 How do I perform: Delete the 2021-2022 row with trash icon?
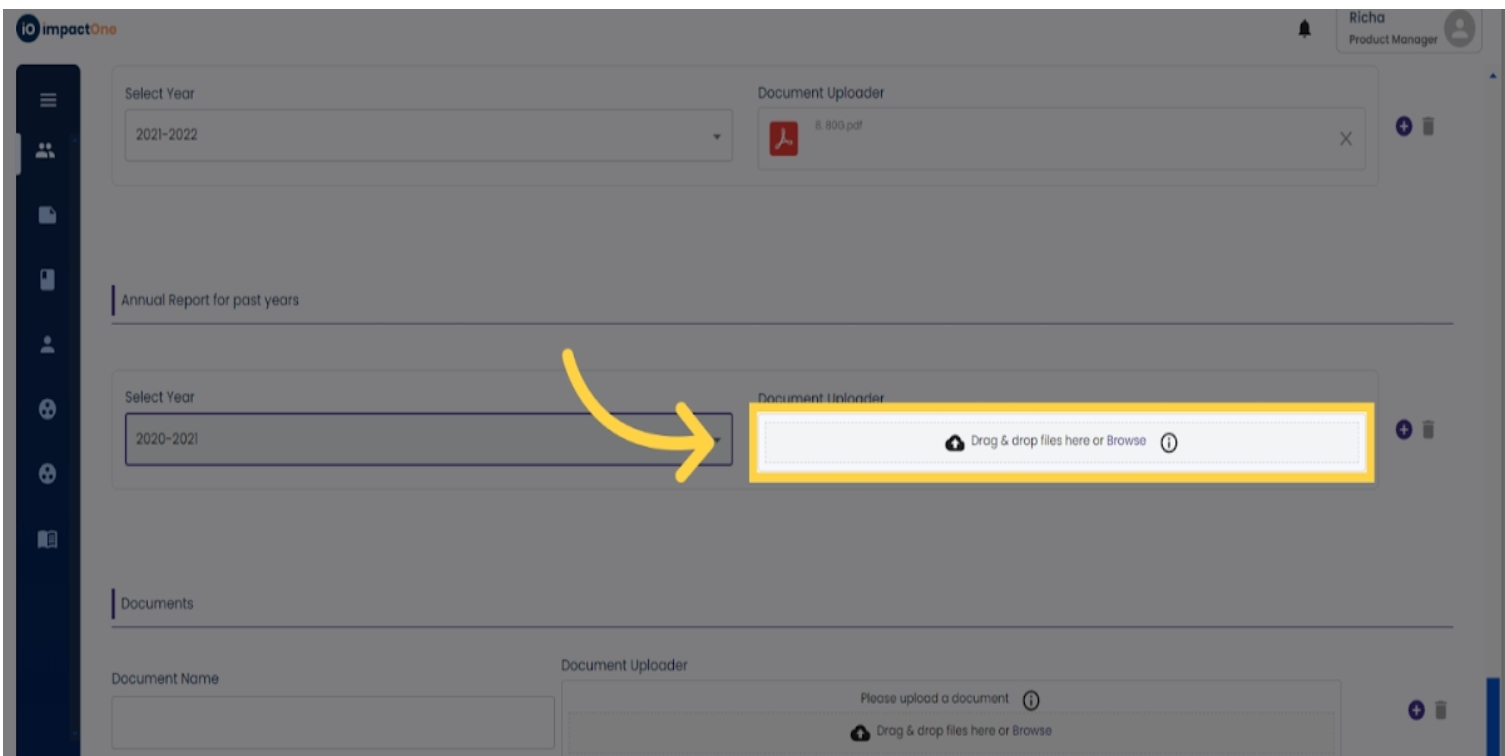[1429, 126]
